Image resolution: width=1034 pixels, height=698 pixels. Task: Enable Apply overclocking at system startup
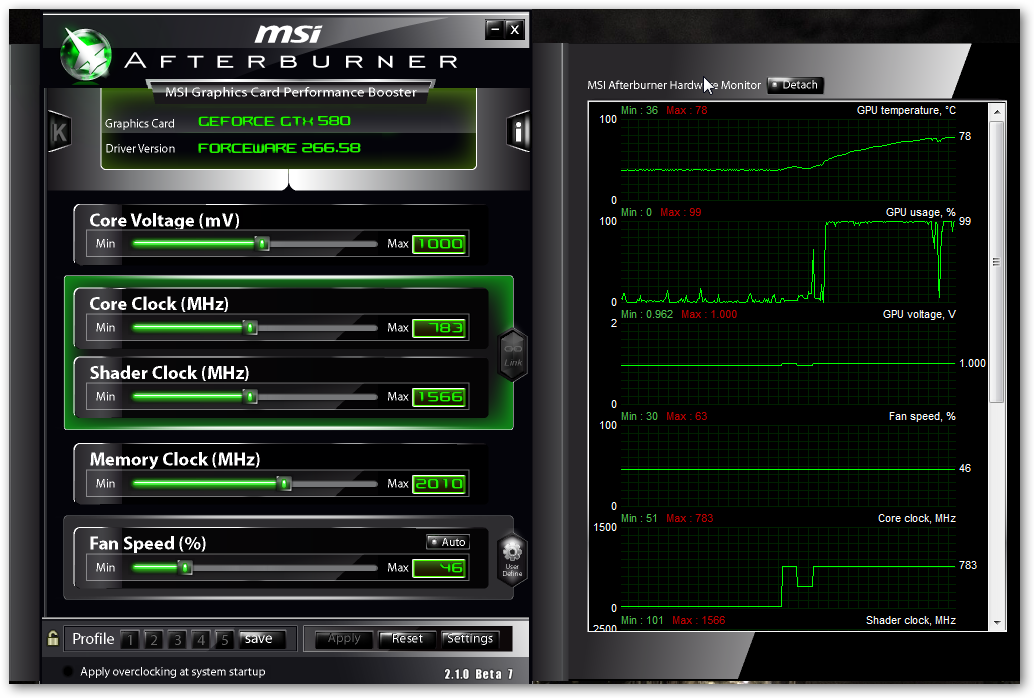[67, 672]
